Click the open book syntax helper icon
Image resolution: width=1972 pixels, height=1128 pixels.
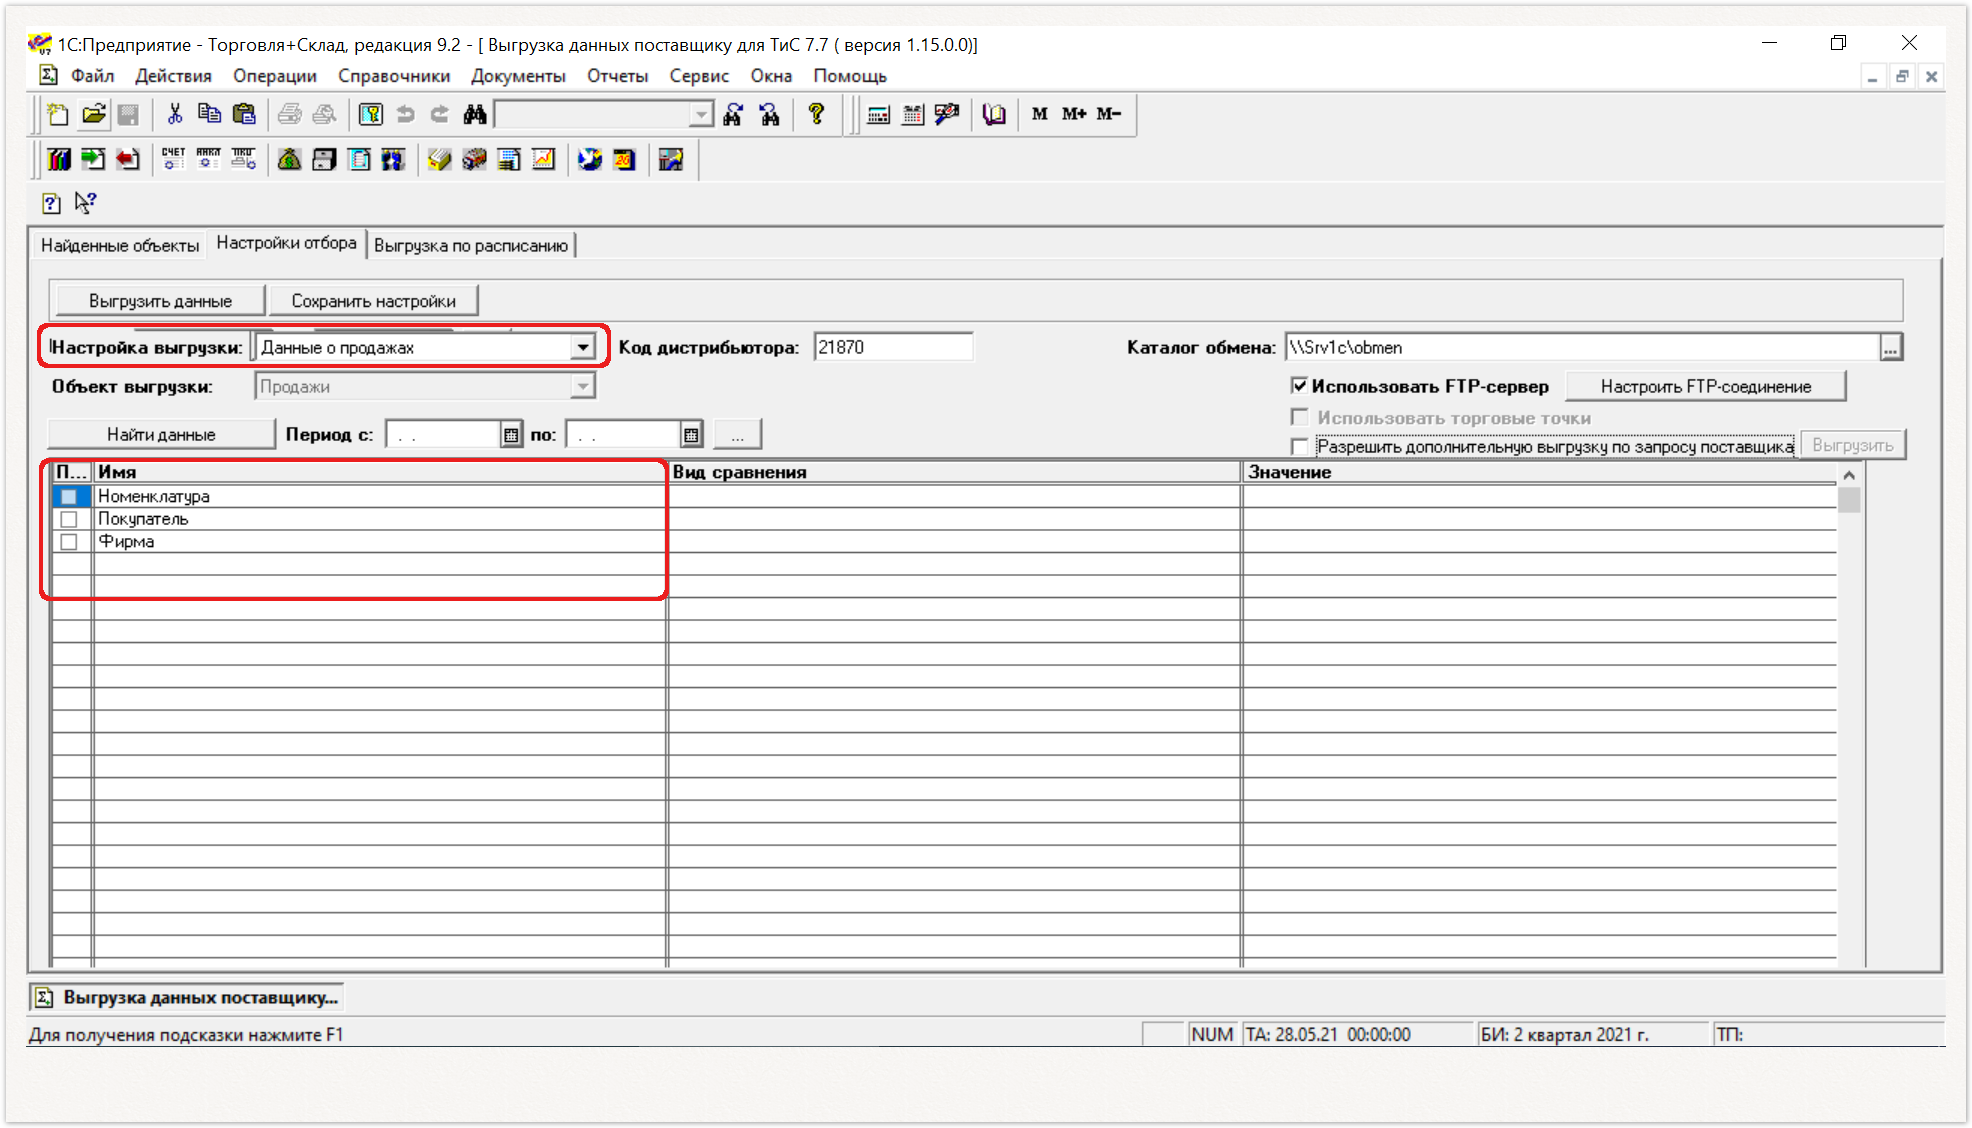[994, 114]
